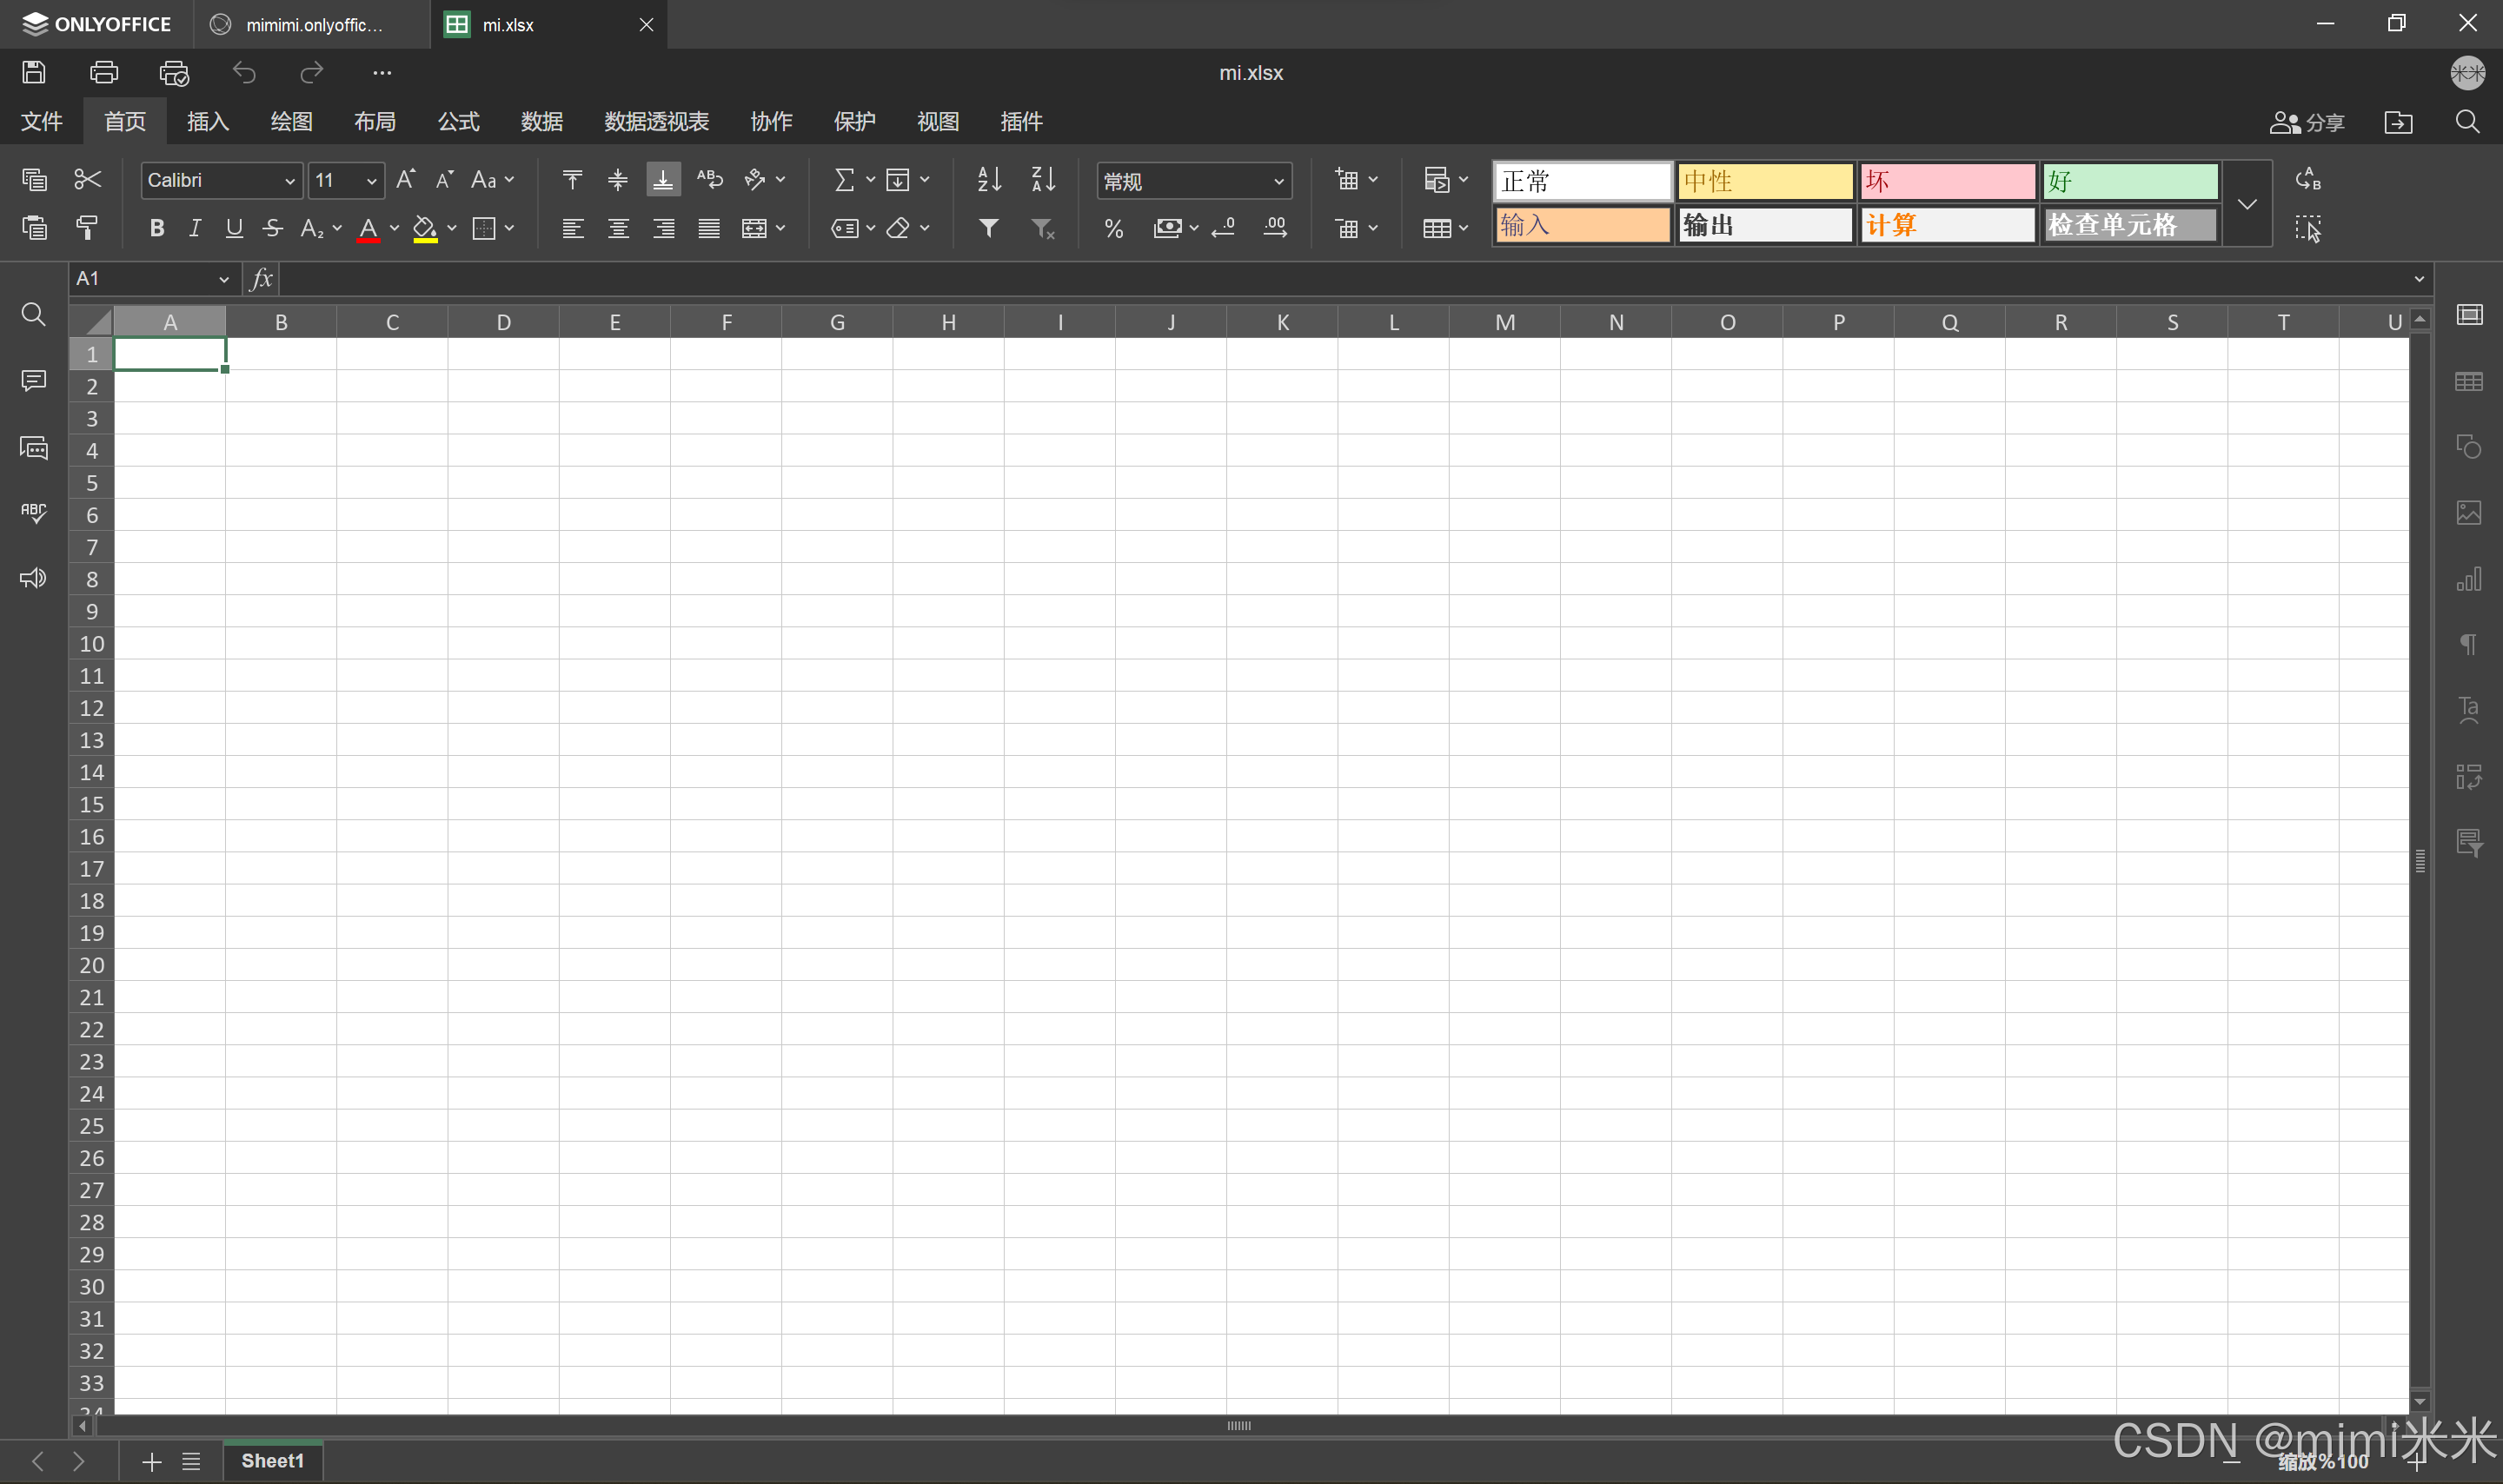Apply Percent style format
The height and width of the screenshot is (1484, 2503).
[x=1114, y=228]
